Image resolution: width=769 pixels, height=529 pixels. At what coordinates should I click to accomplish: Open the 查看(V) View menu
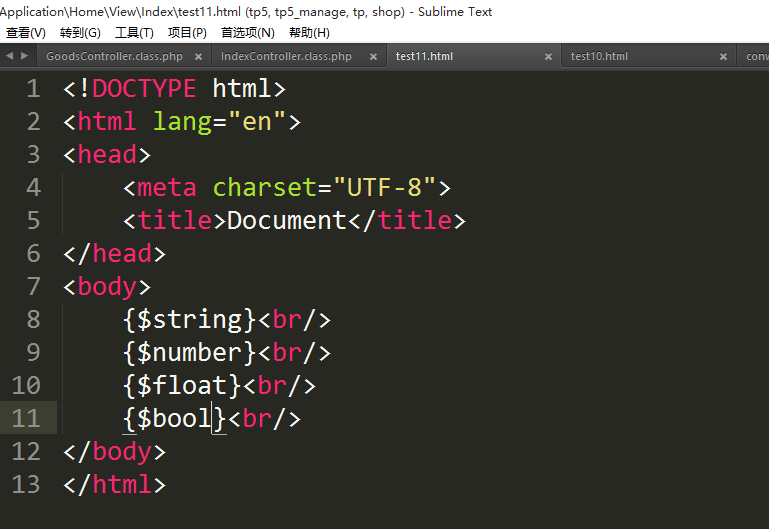coord(25,33)
